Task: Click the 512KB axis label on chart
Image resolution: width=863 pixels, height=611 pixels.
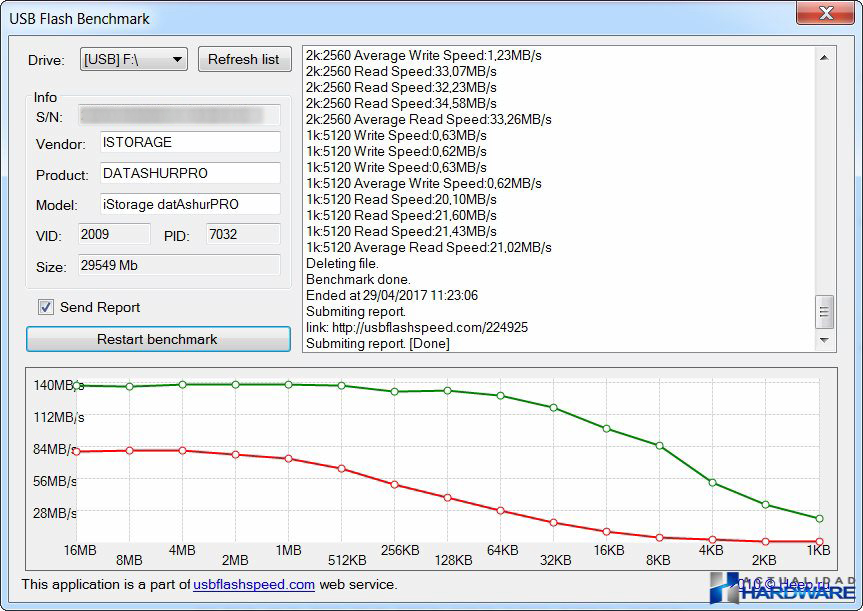Action: coord(347,560)
